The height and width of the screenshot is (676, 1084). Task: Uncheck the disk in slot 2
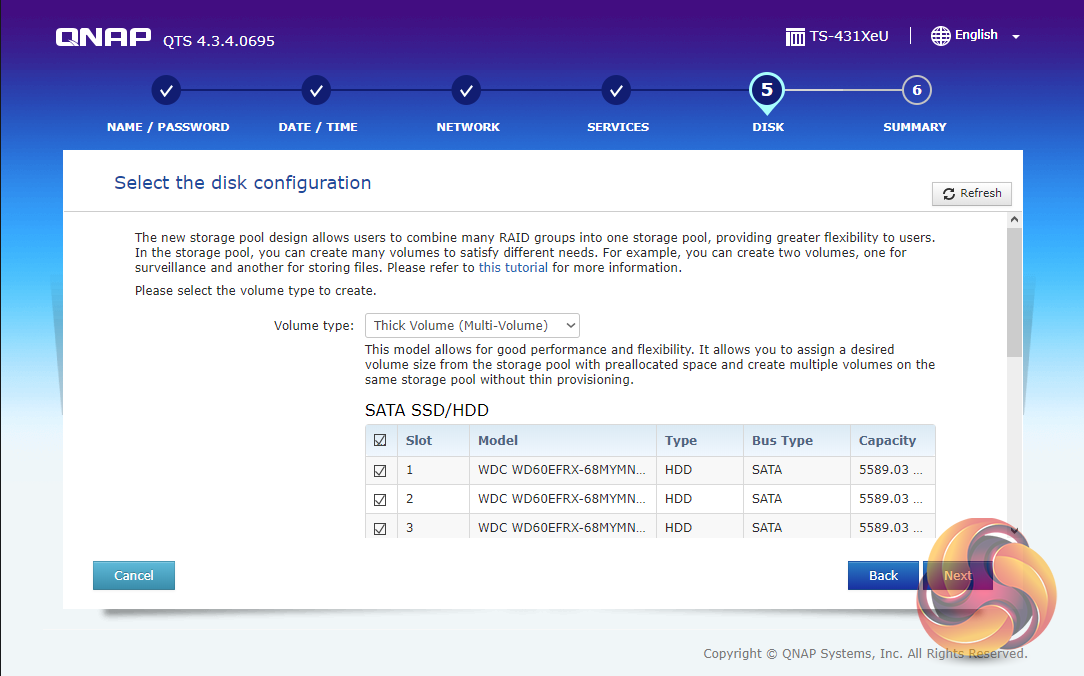[380, 499]
